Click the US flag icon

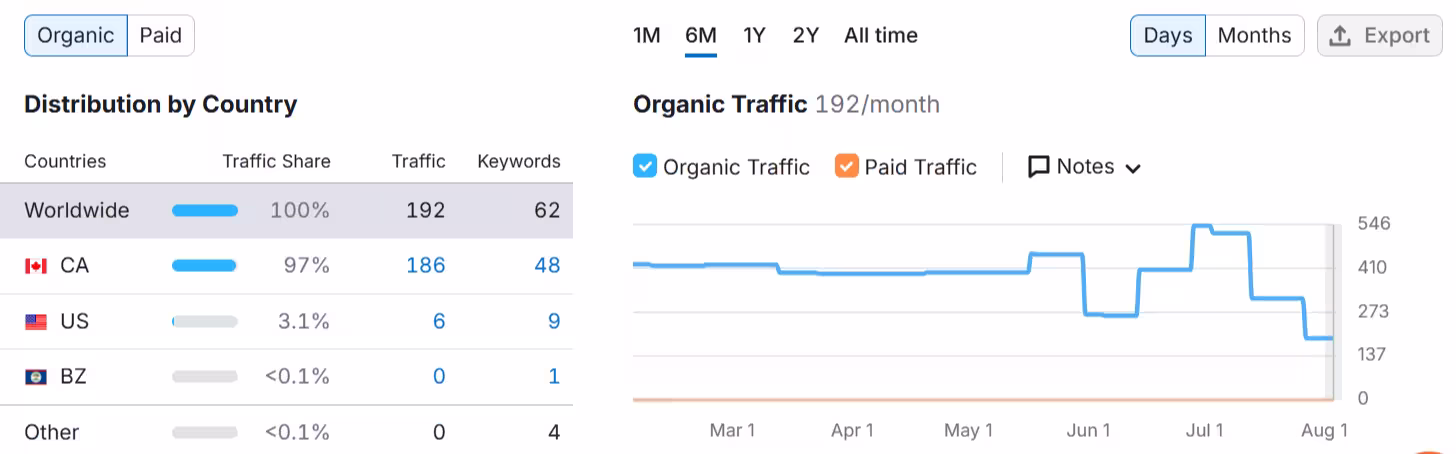(x=36, y=322)
